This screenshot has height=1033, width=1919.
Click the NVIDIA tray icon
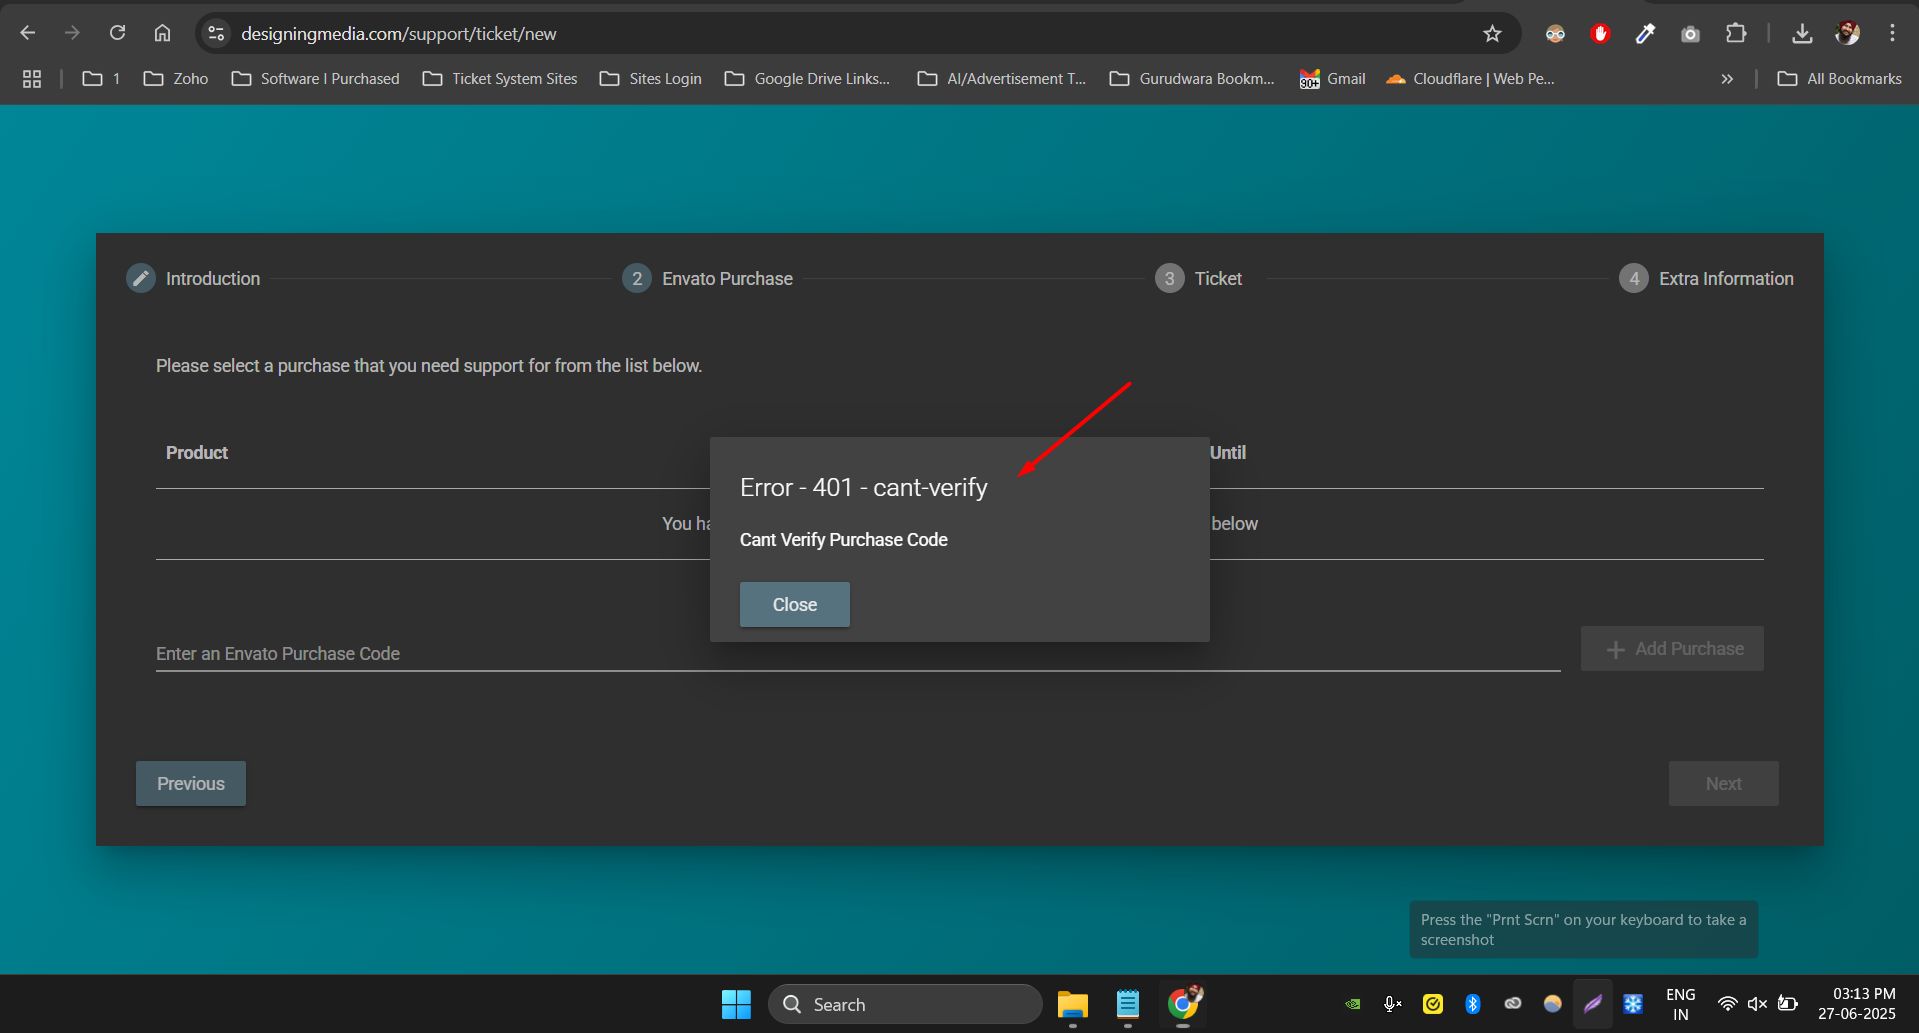point(1352,1004)
